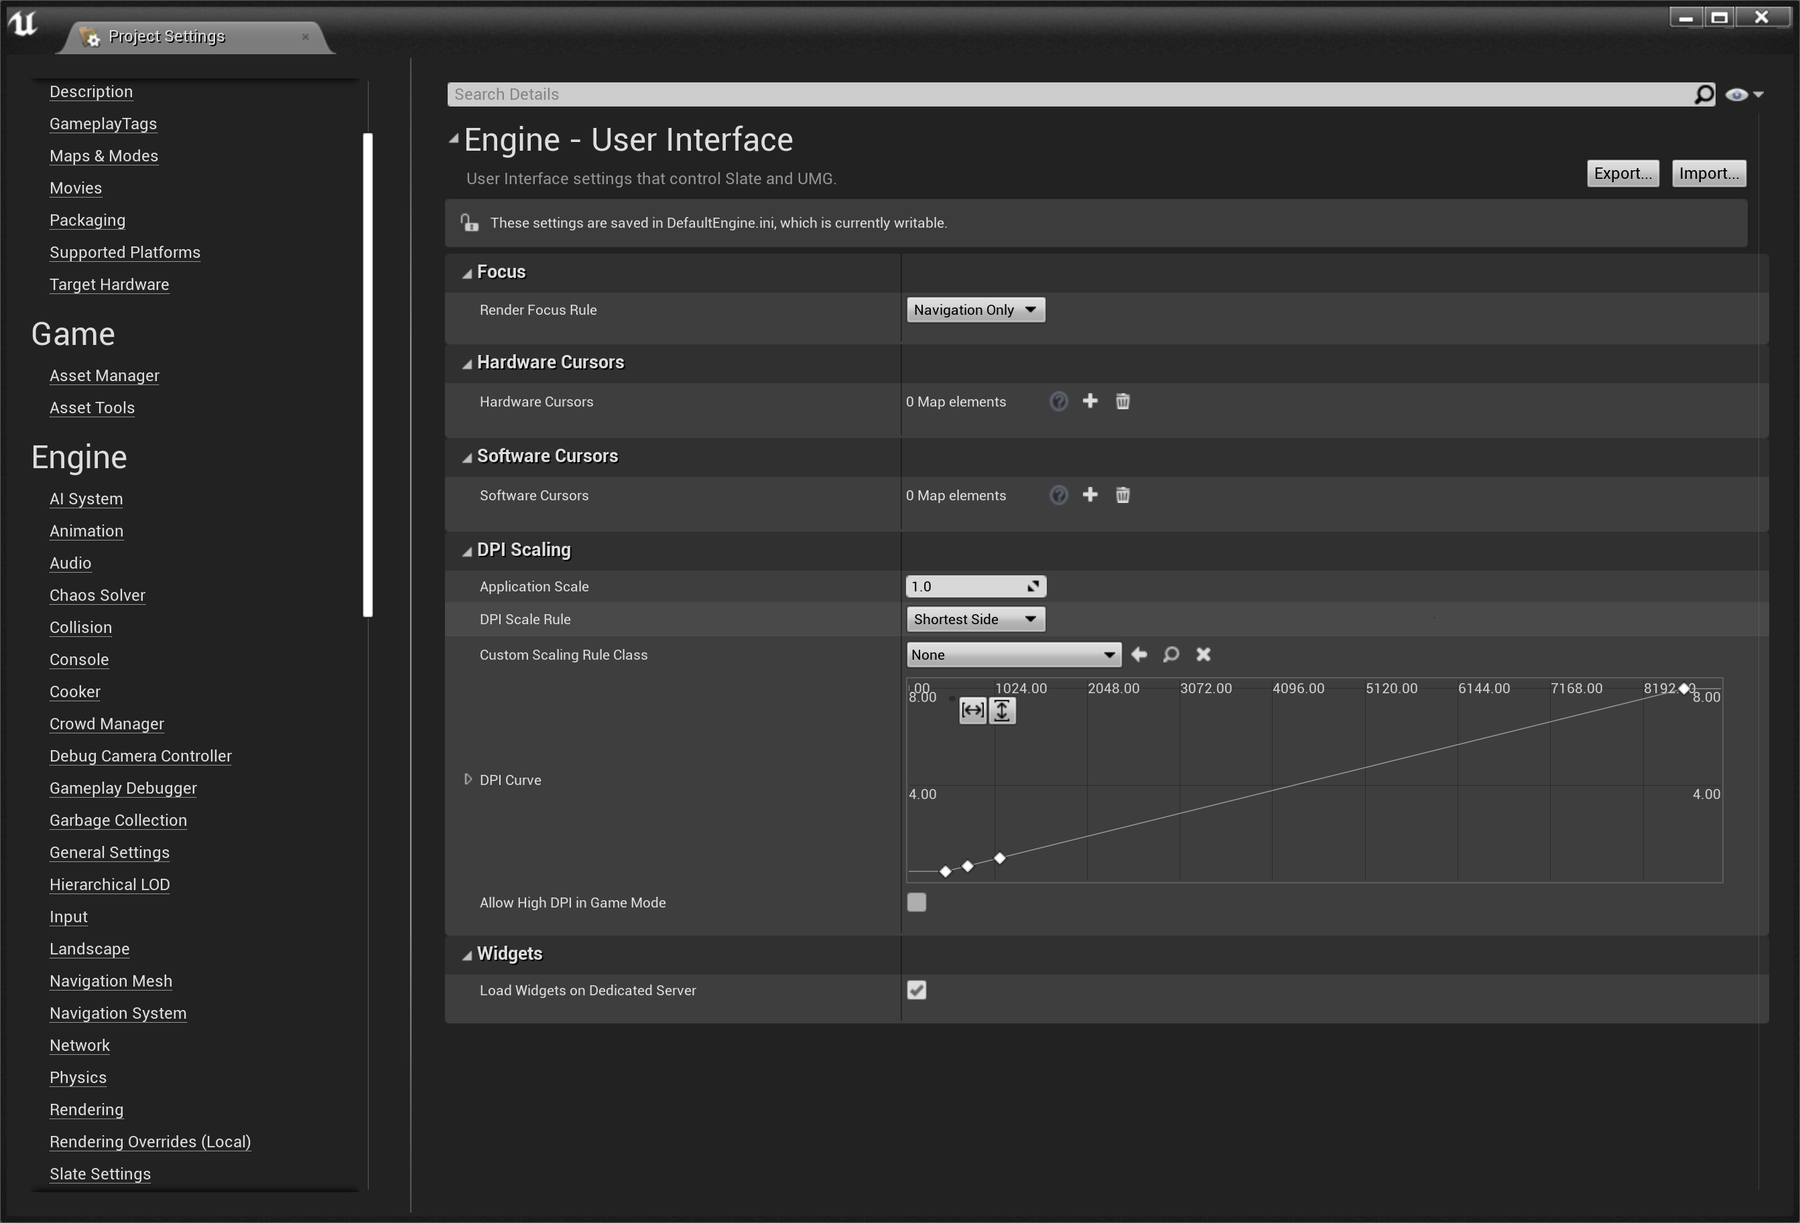Select the first DPI curve key on left
The height and width of the screenshot is (1223, 1800).
pyautogui.click(x=946, y=872)
